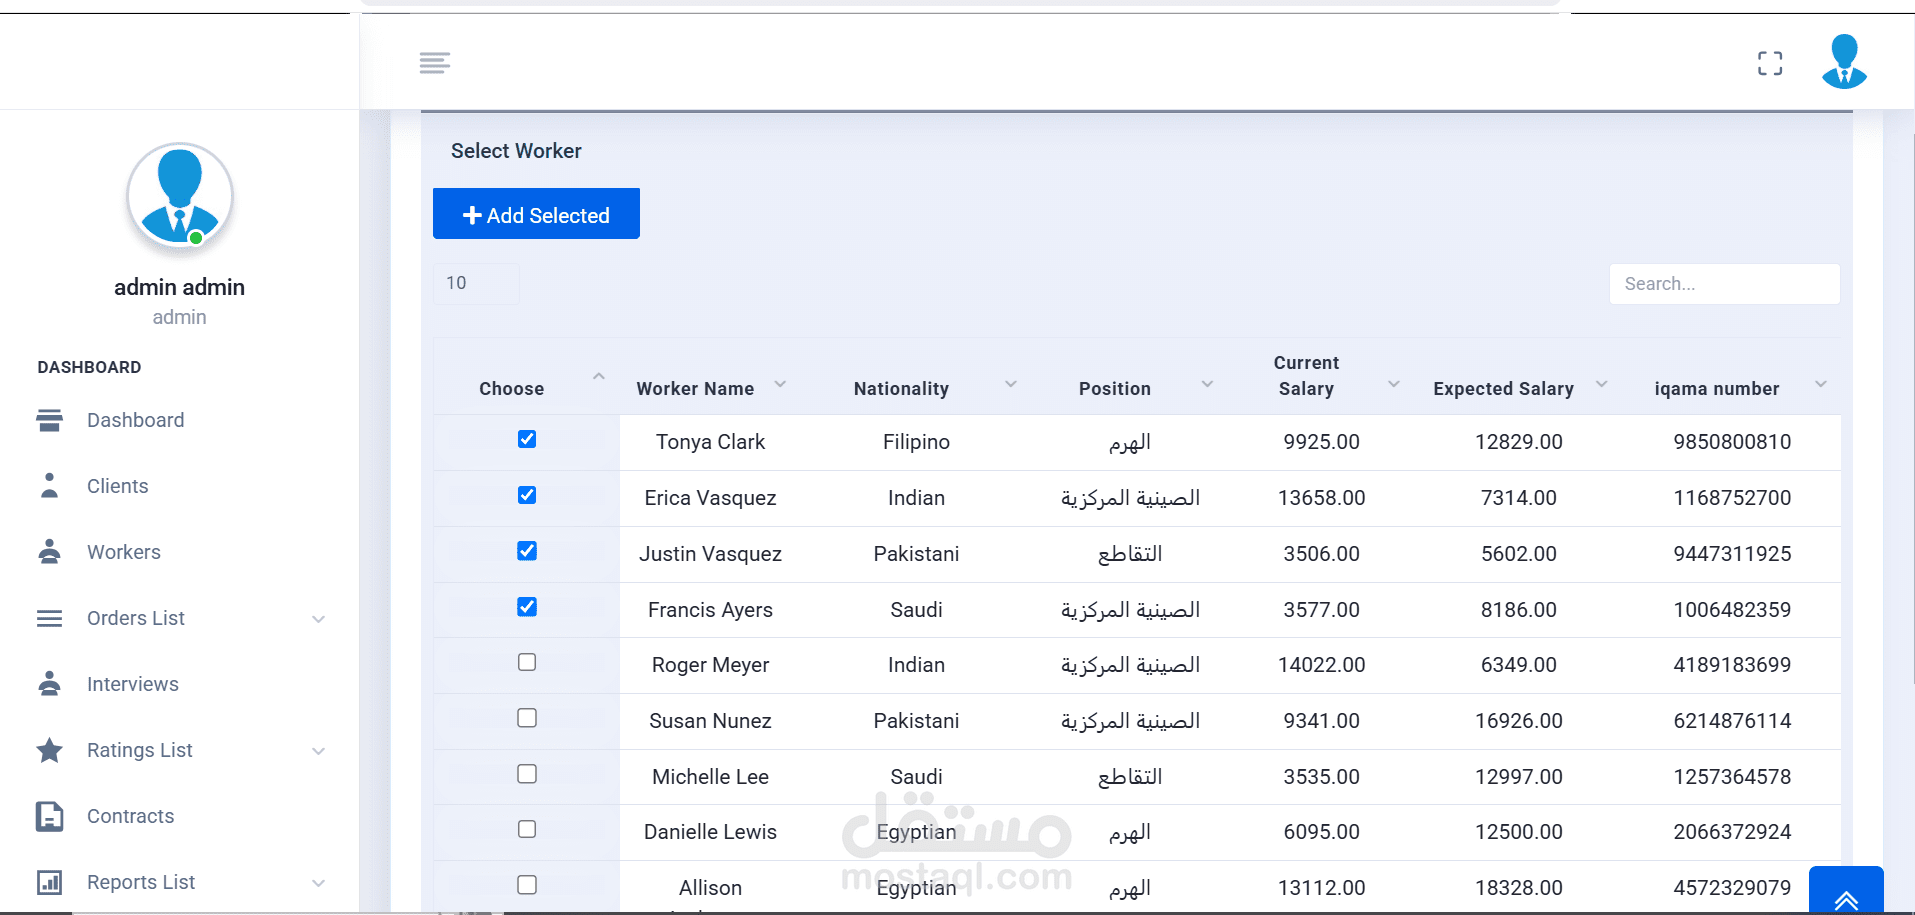The height and width of the screenshot is (915, 1915).
Task: Uncheck the Tonya Clark checkbox
Action: click(x=527, y=439)
